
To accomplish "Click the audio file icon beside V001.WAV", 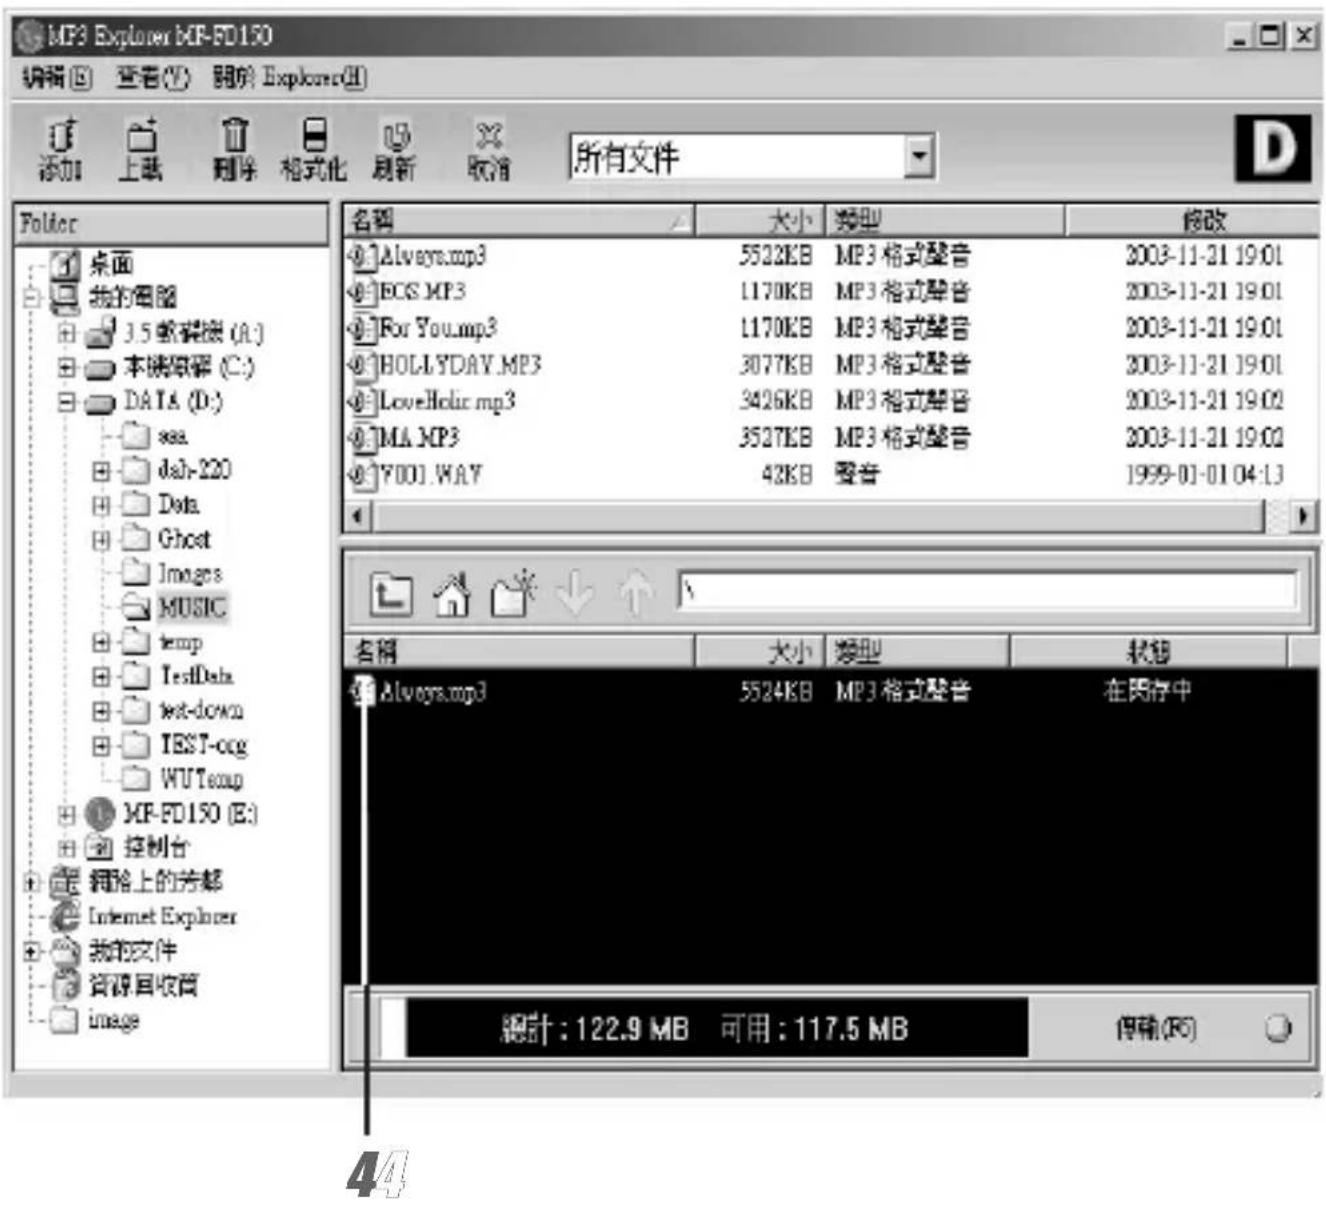I will click(361, 474).
